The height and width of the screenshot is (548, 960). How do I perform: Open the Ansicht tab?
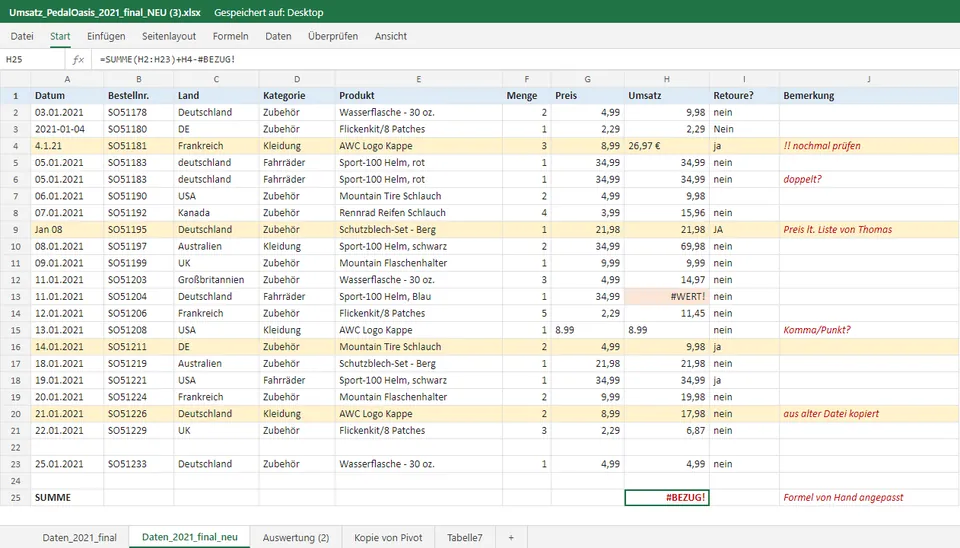pyautogui.click(x=391, y=36)
